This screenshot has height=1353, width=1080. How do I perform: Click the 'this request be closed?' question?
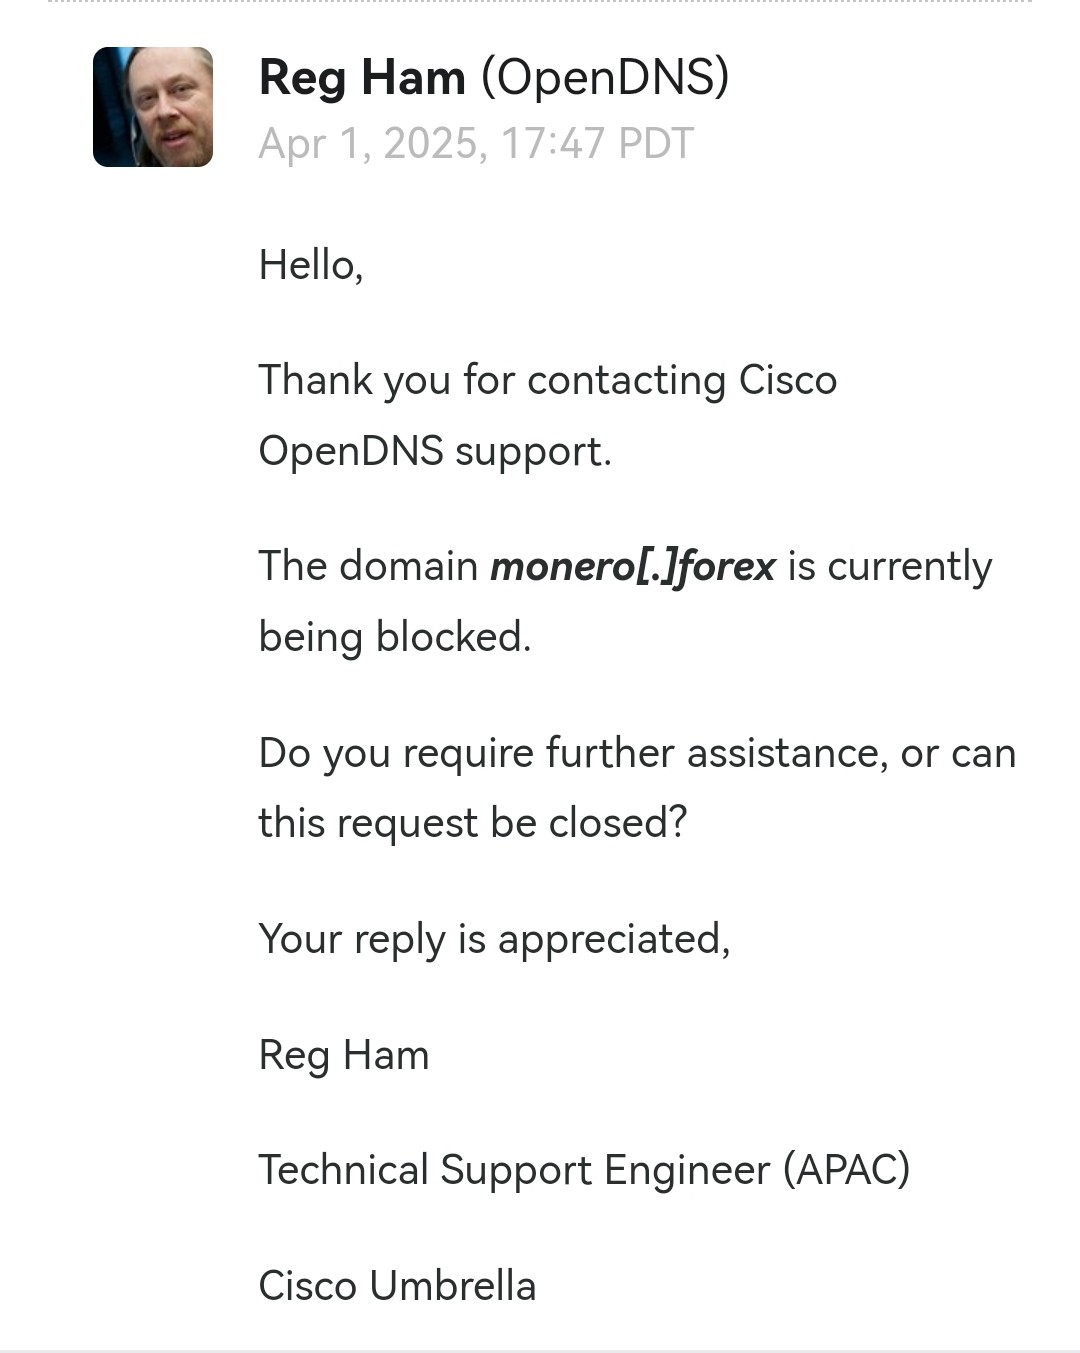click(473, 823)
